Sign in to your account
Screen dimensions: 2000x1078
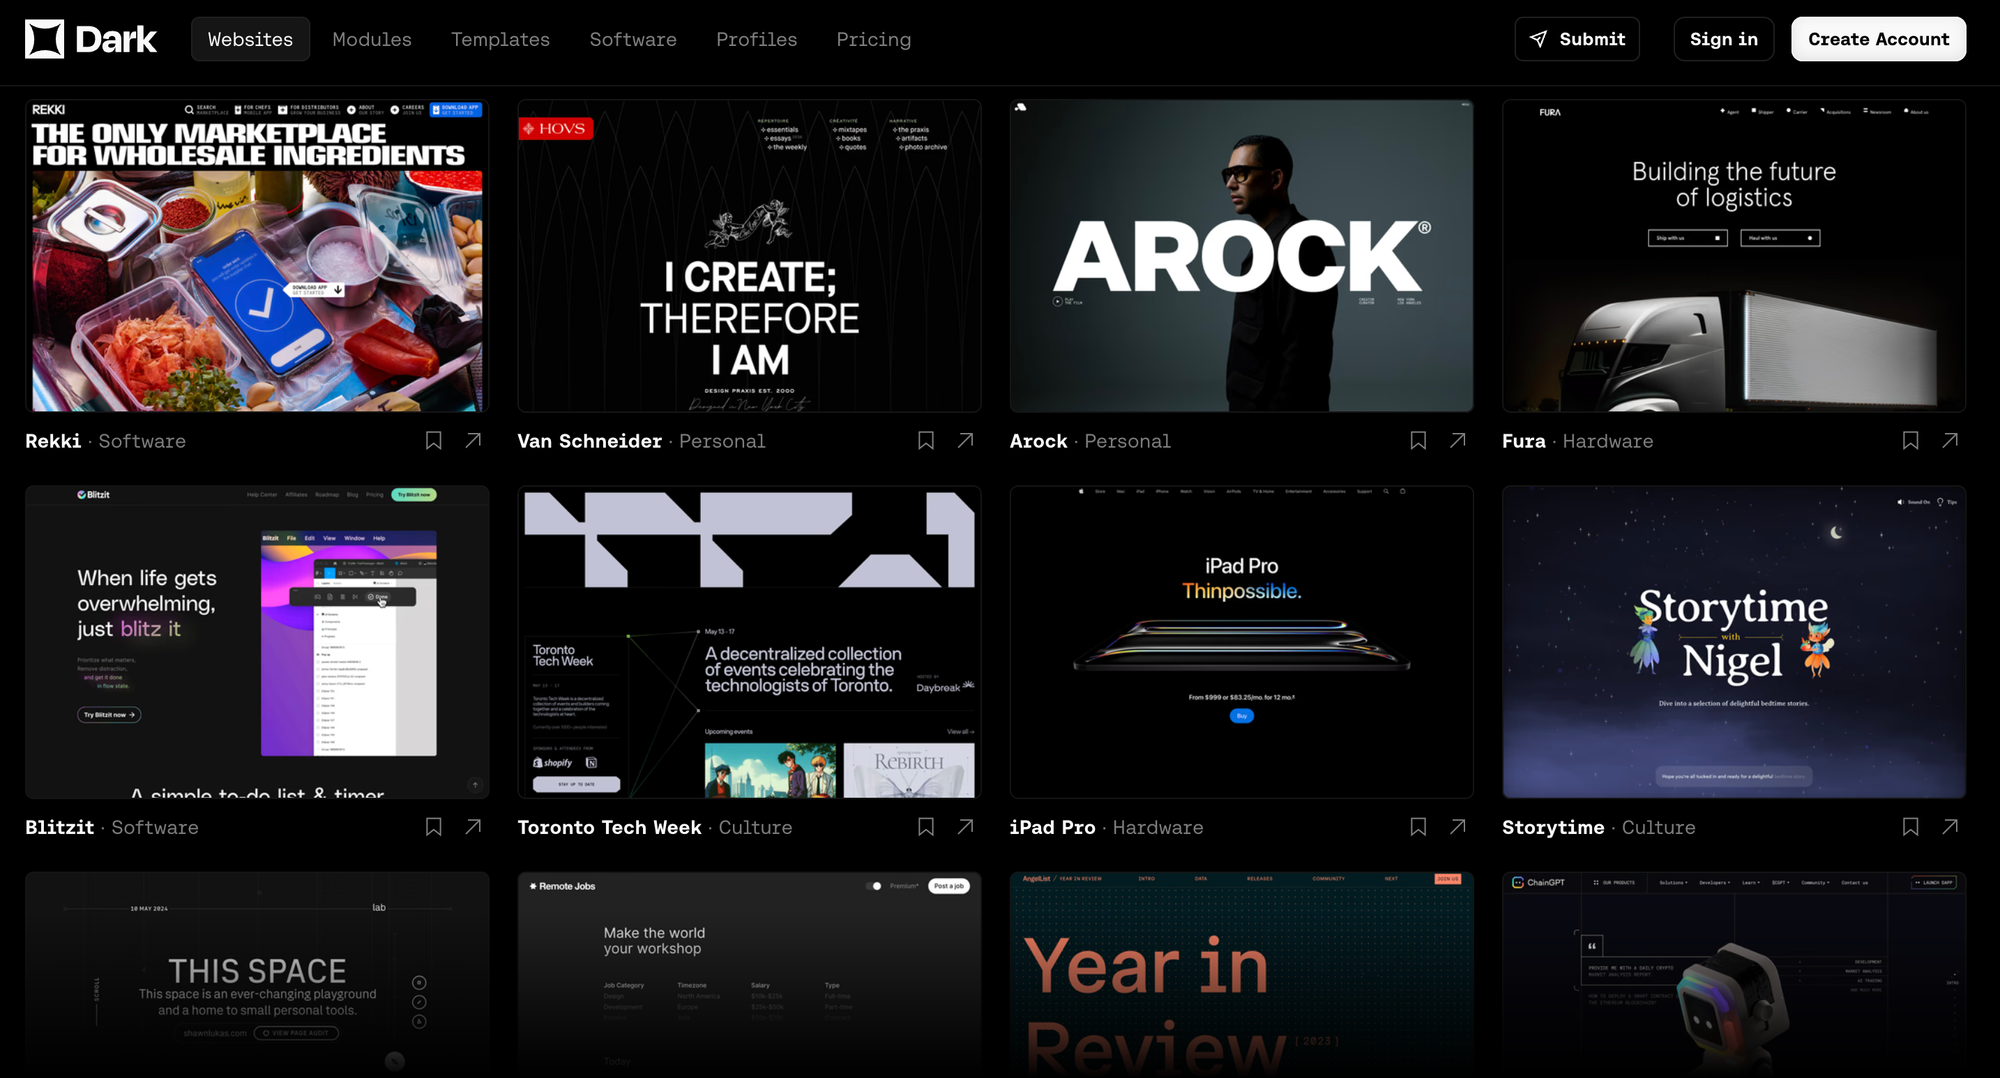tap(1723, 39)
